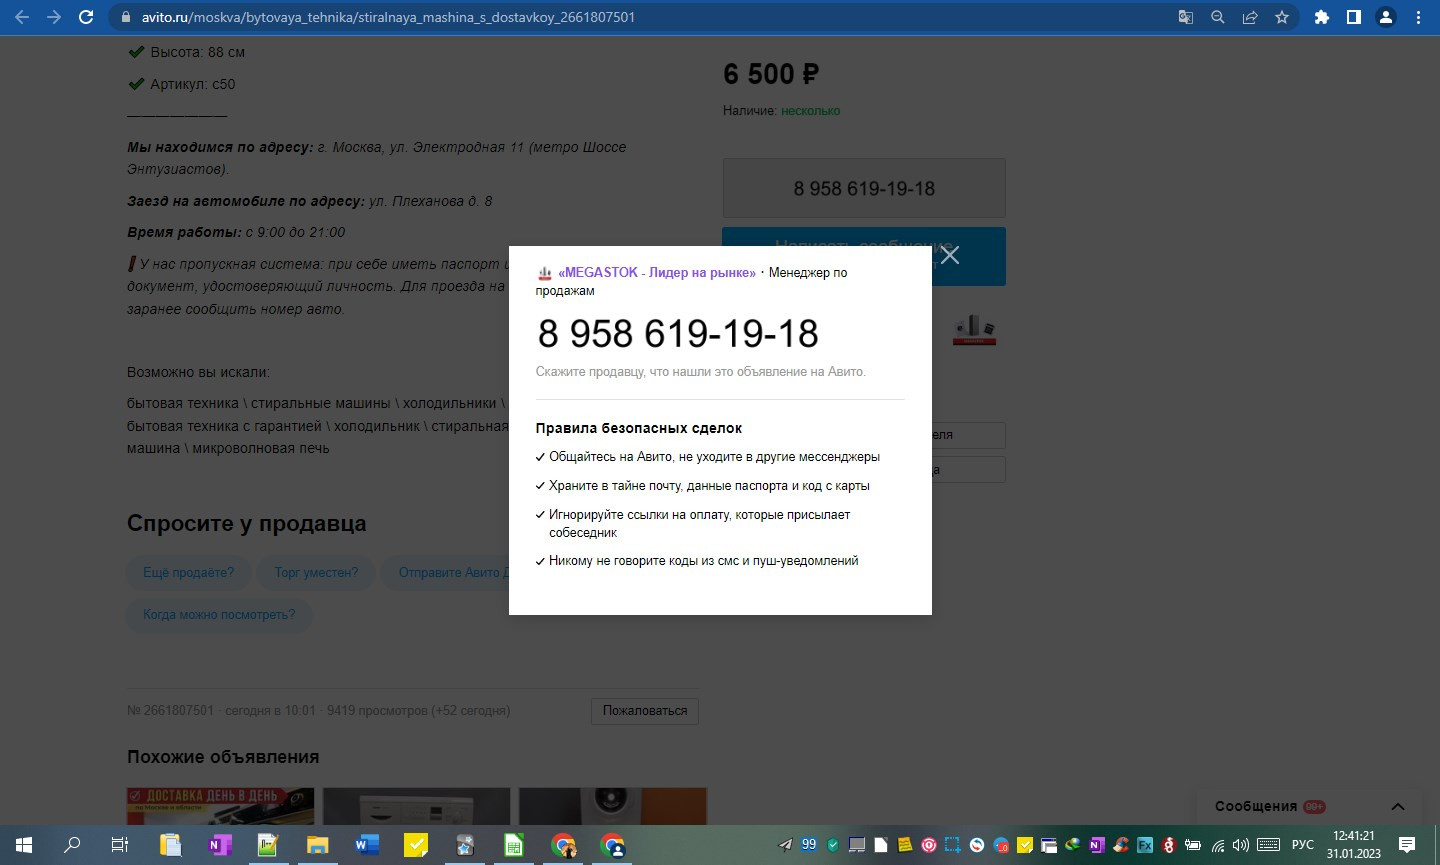
Task: Click the address bar URL
Action: pyautogui.click(x=388, y=17)
